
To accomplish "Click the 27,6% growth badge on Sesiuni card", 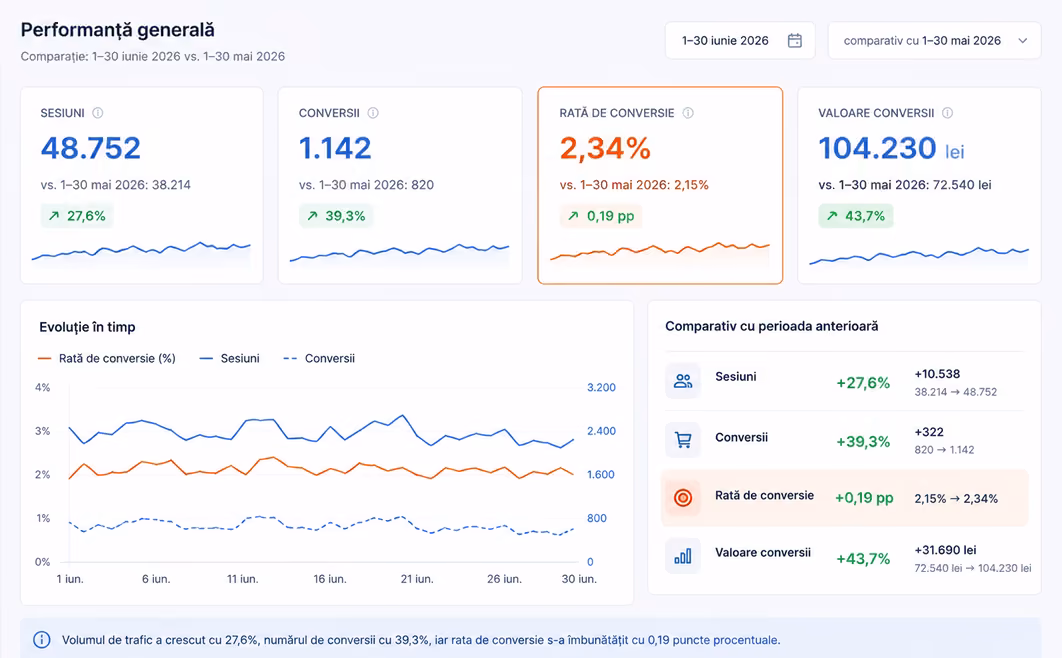I will 77,216.
